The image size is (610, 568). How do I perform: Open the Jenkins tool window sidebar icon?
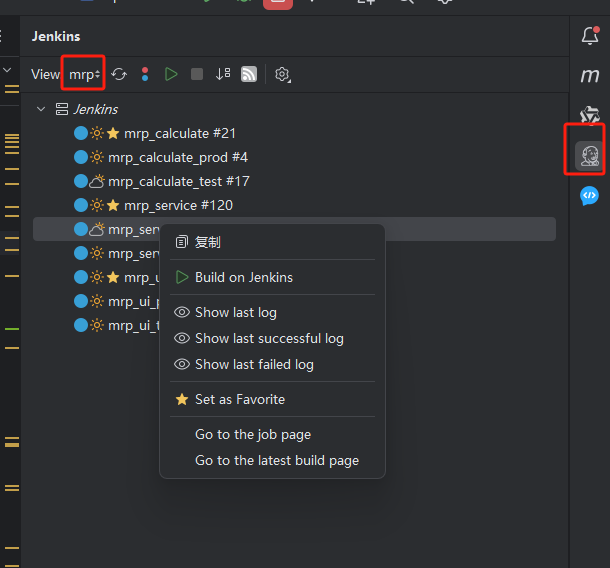589,155
